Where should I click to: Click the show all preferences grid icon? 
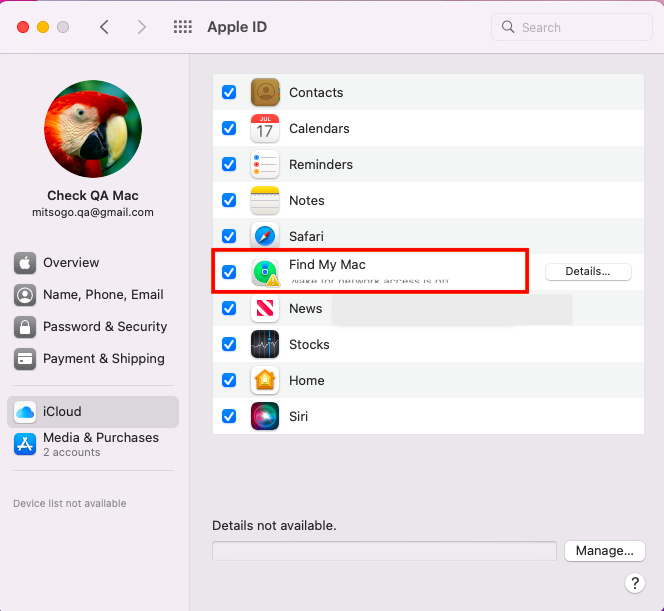(x=183, y=27)
